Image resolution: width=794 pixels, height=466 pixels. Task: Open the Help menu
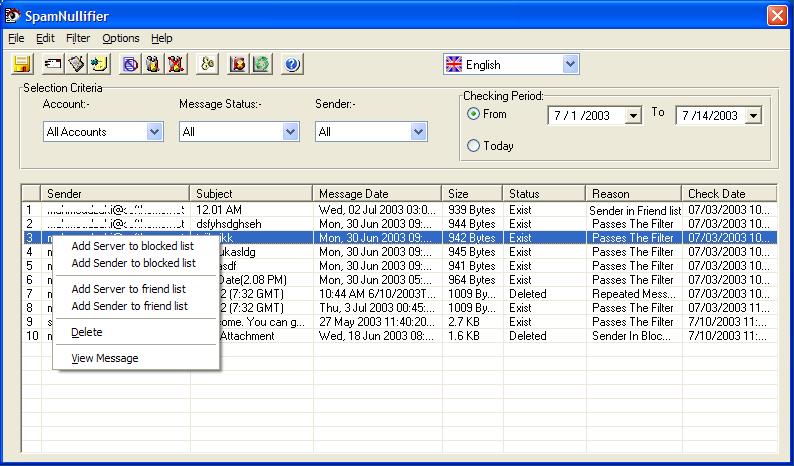click(162, 38)
